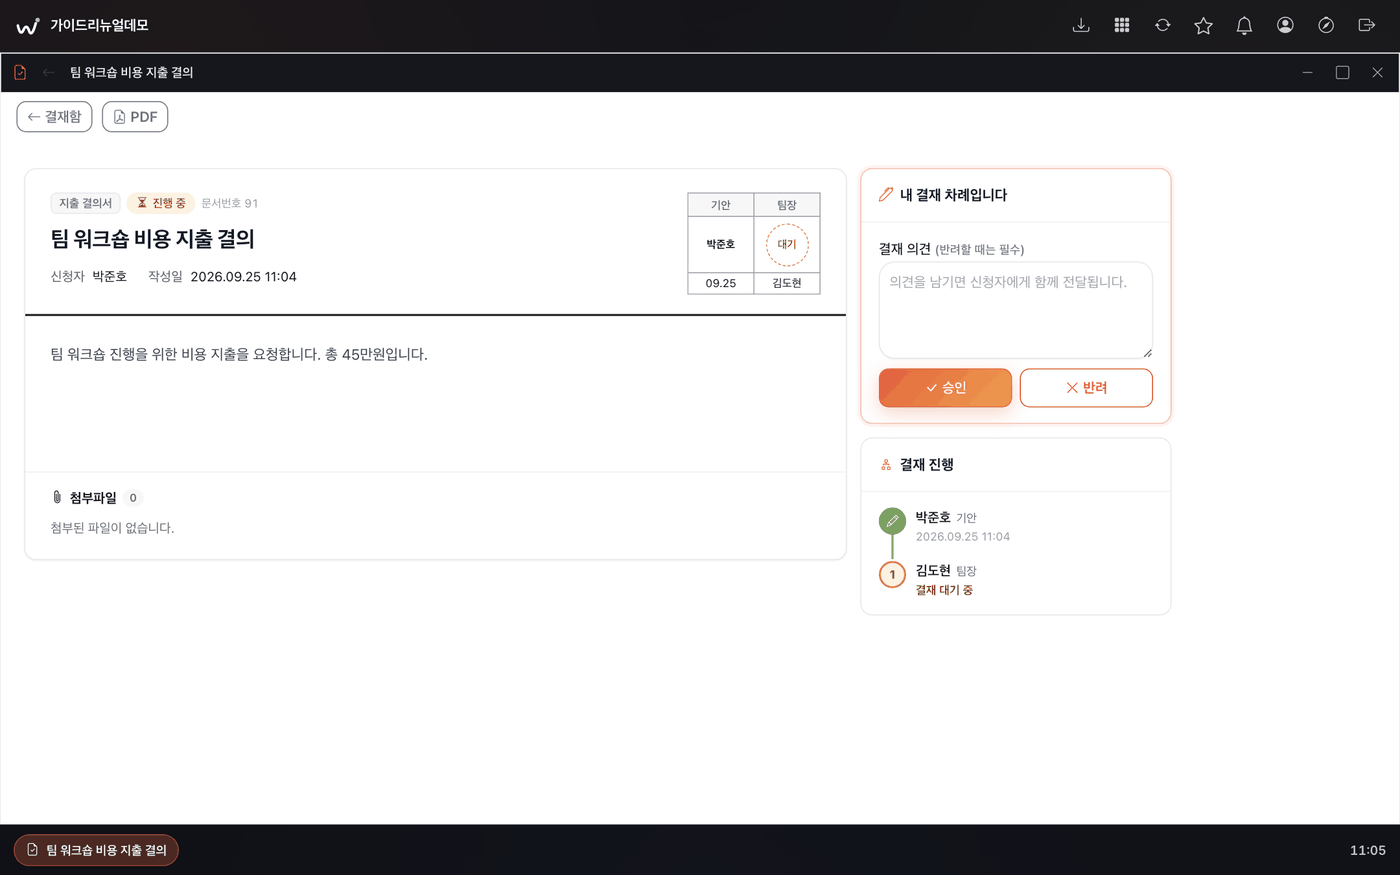Click the 지출 결의서 tag
Image resolution: width=1400 pixels, height=875 pixels.
point(86,203)
